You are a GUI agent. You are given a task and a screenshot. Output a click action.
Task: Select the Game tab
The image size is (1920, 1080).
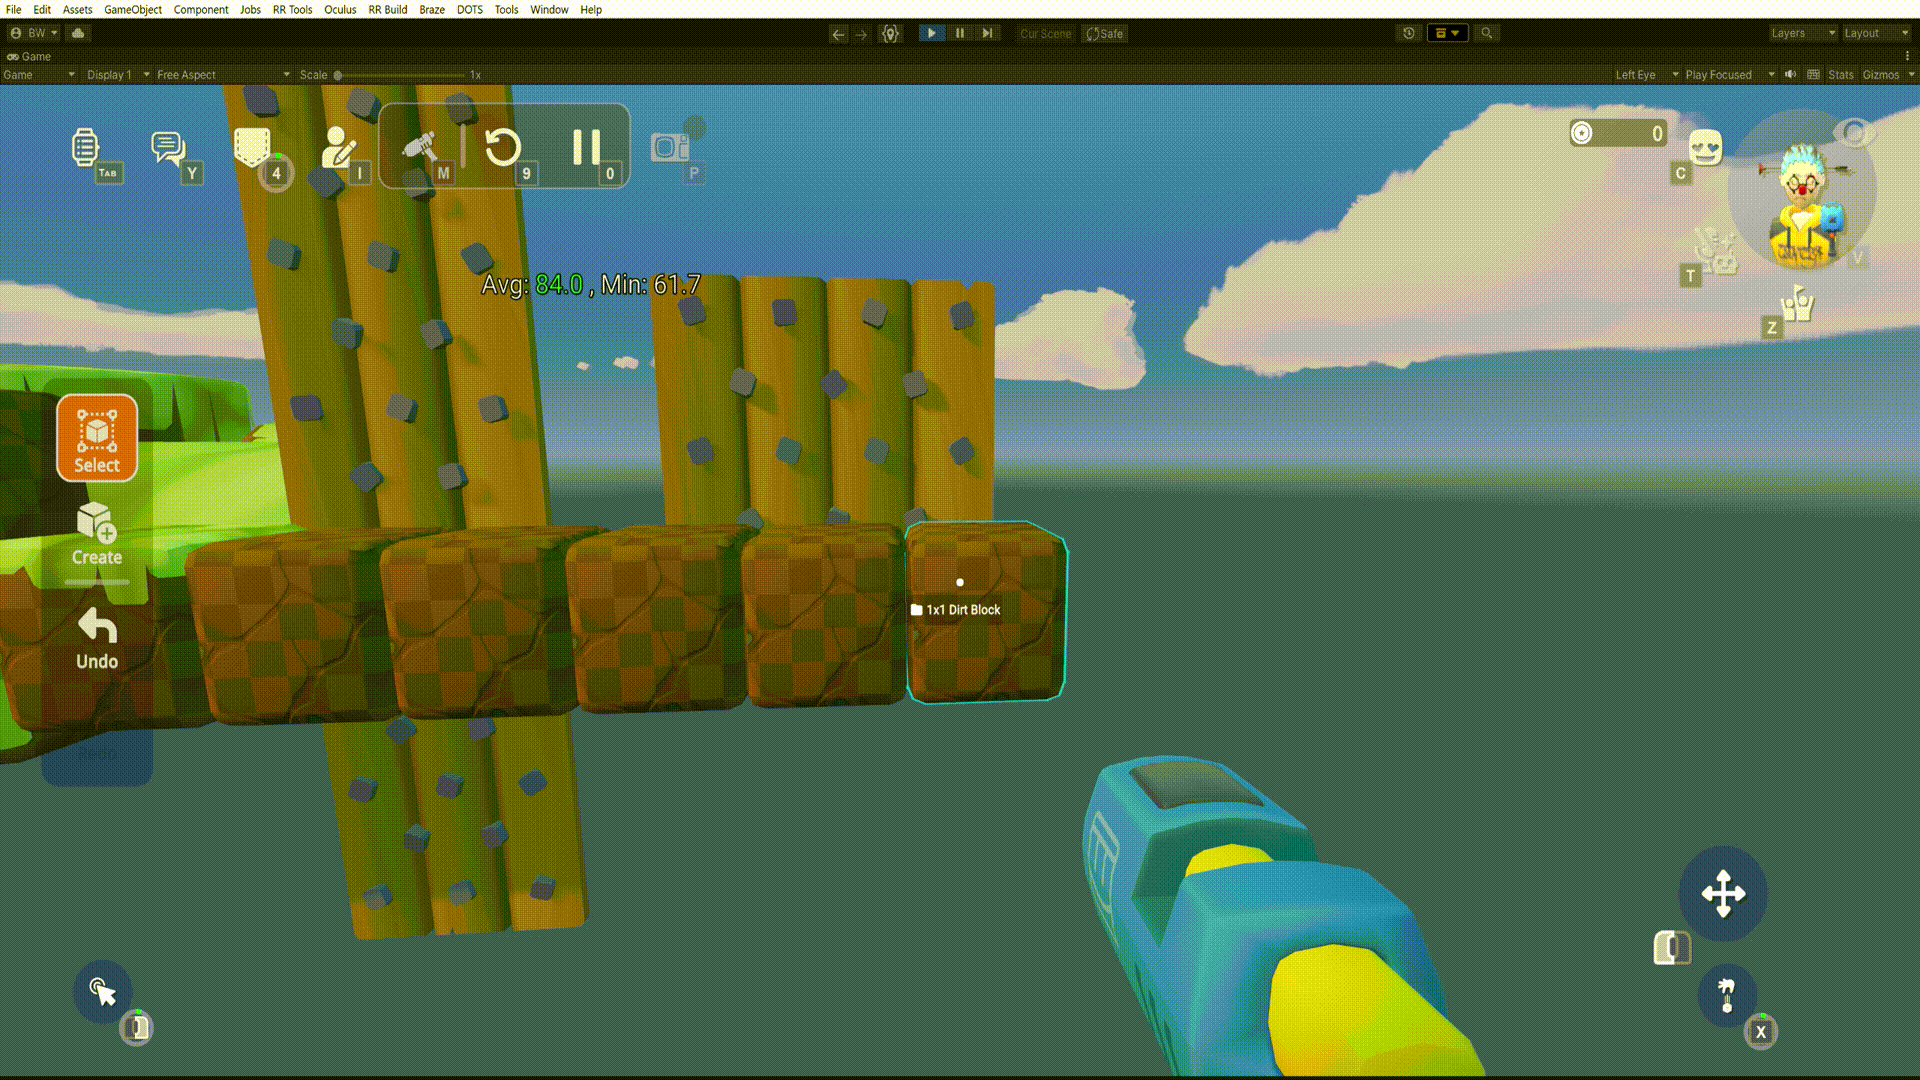click(x=29, y=56)
